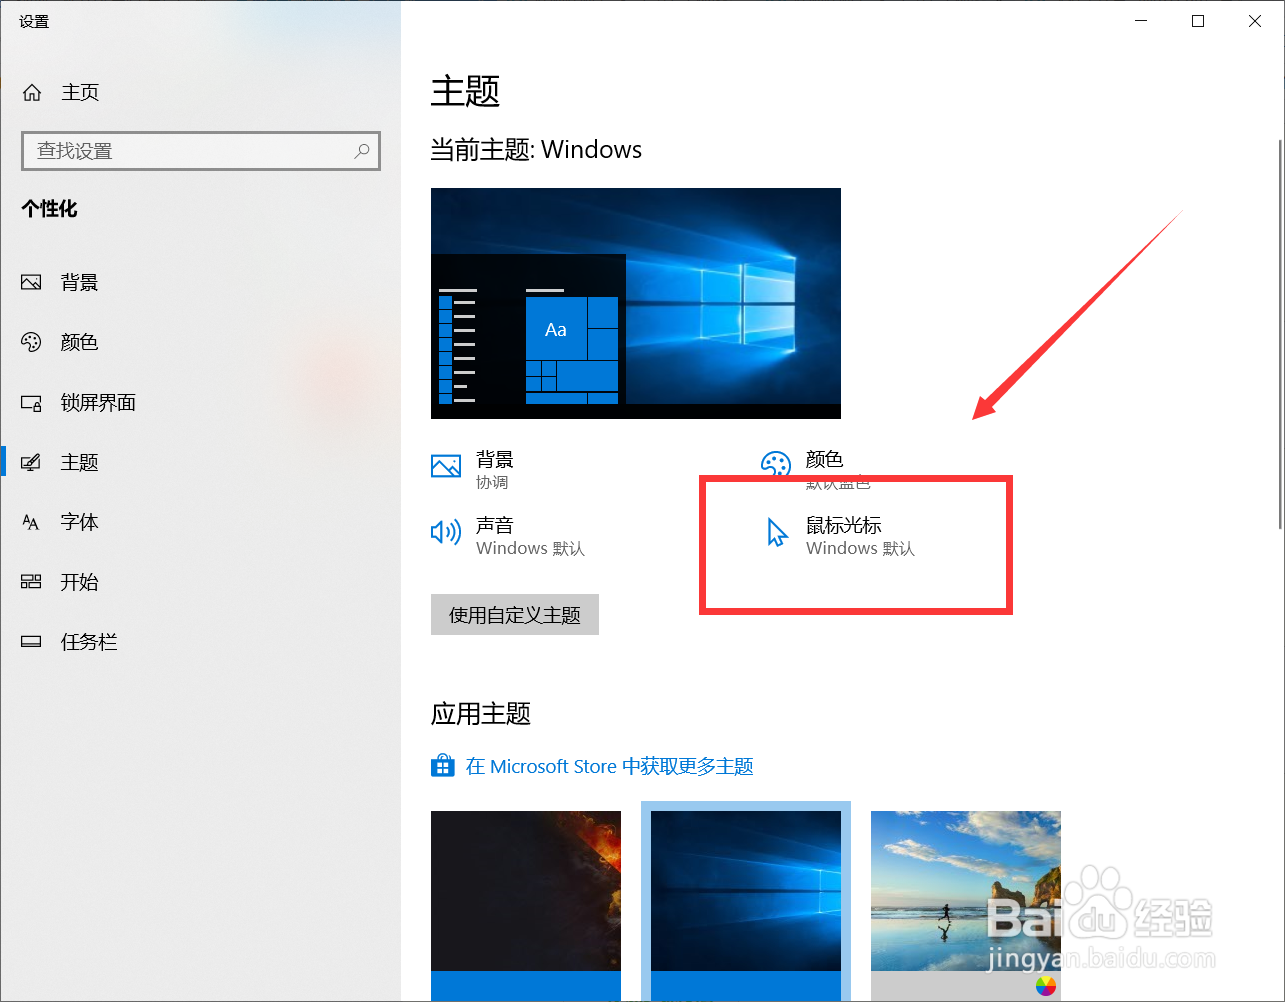Image resolution: width=1285 pixels, height=1002 pixels.
Task: Maximize the 设置 window
Action: point(1198,21)
